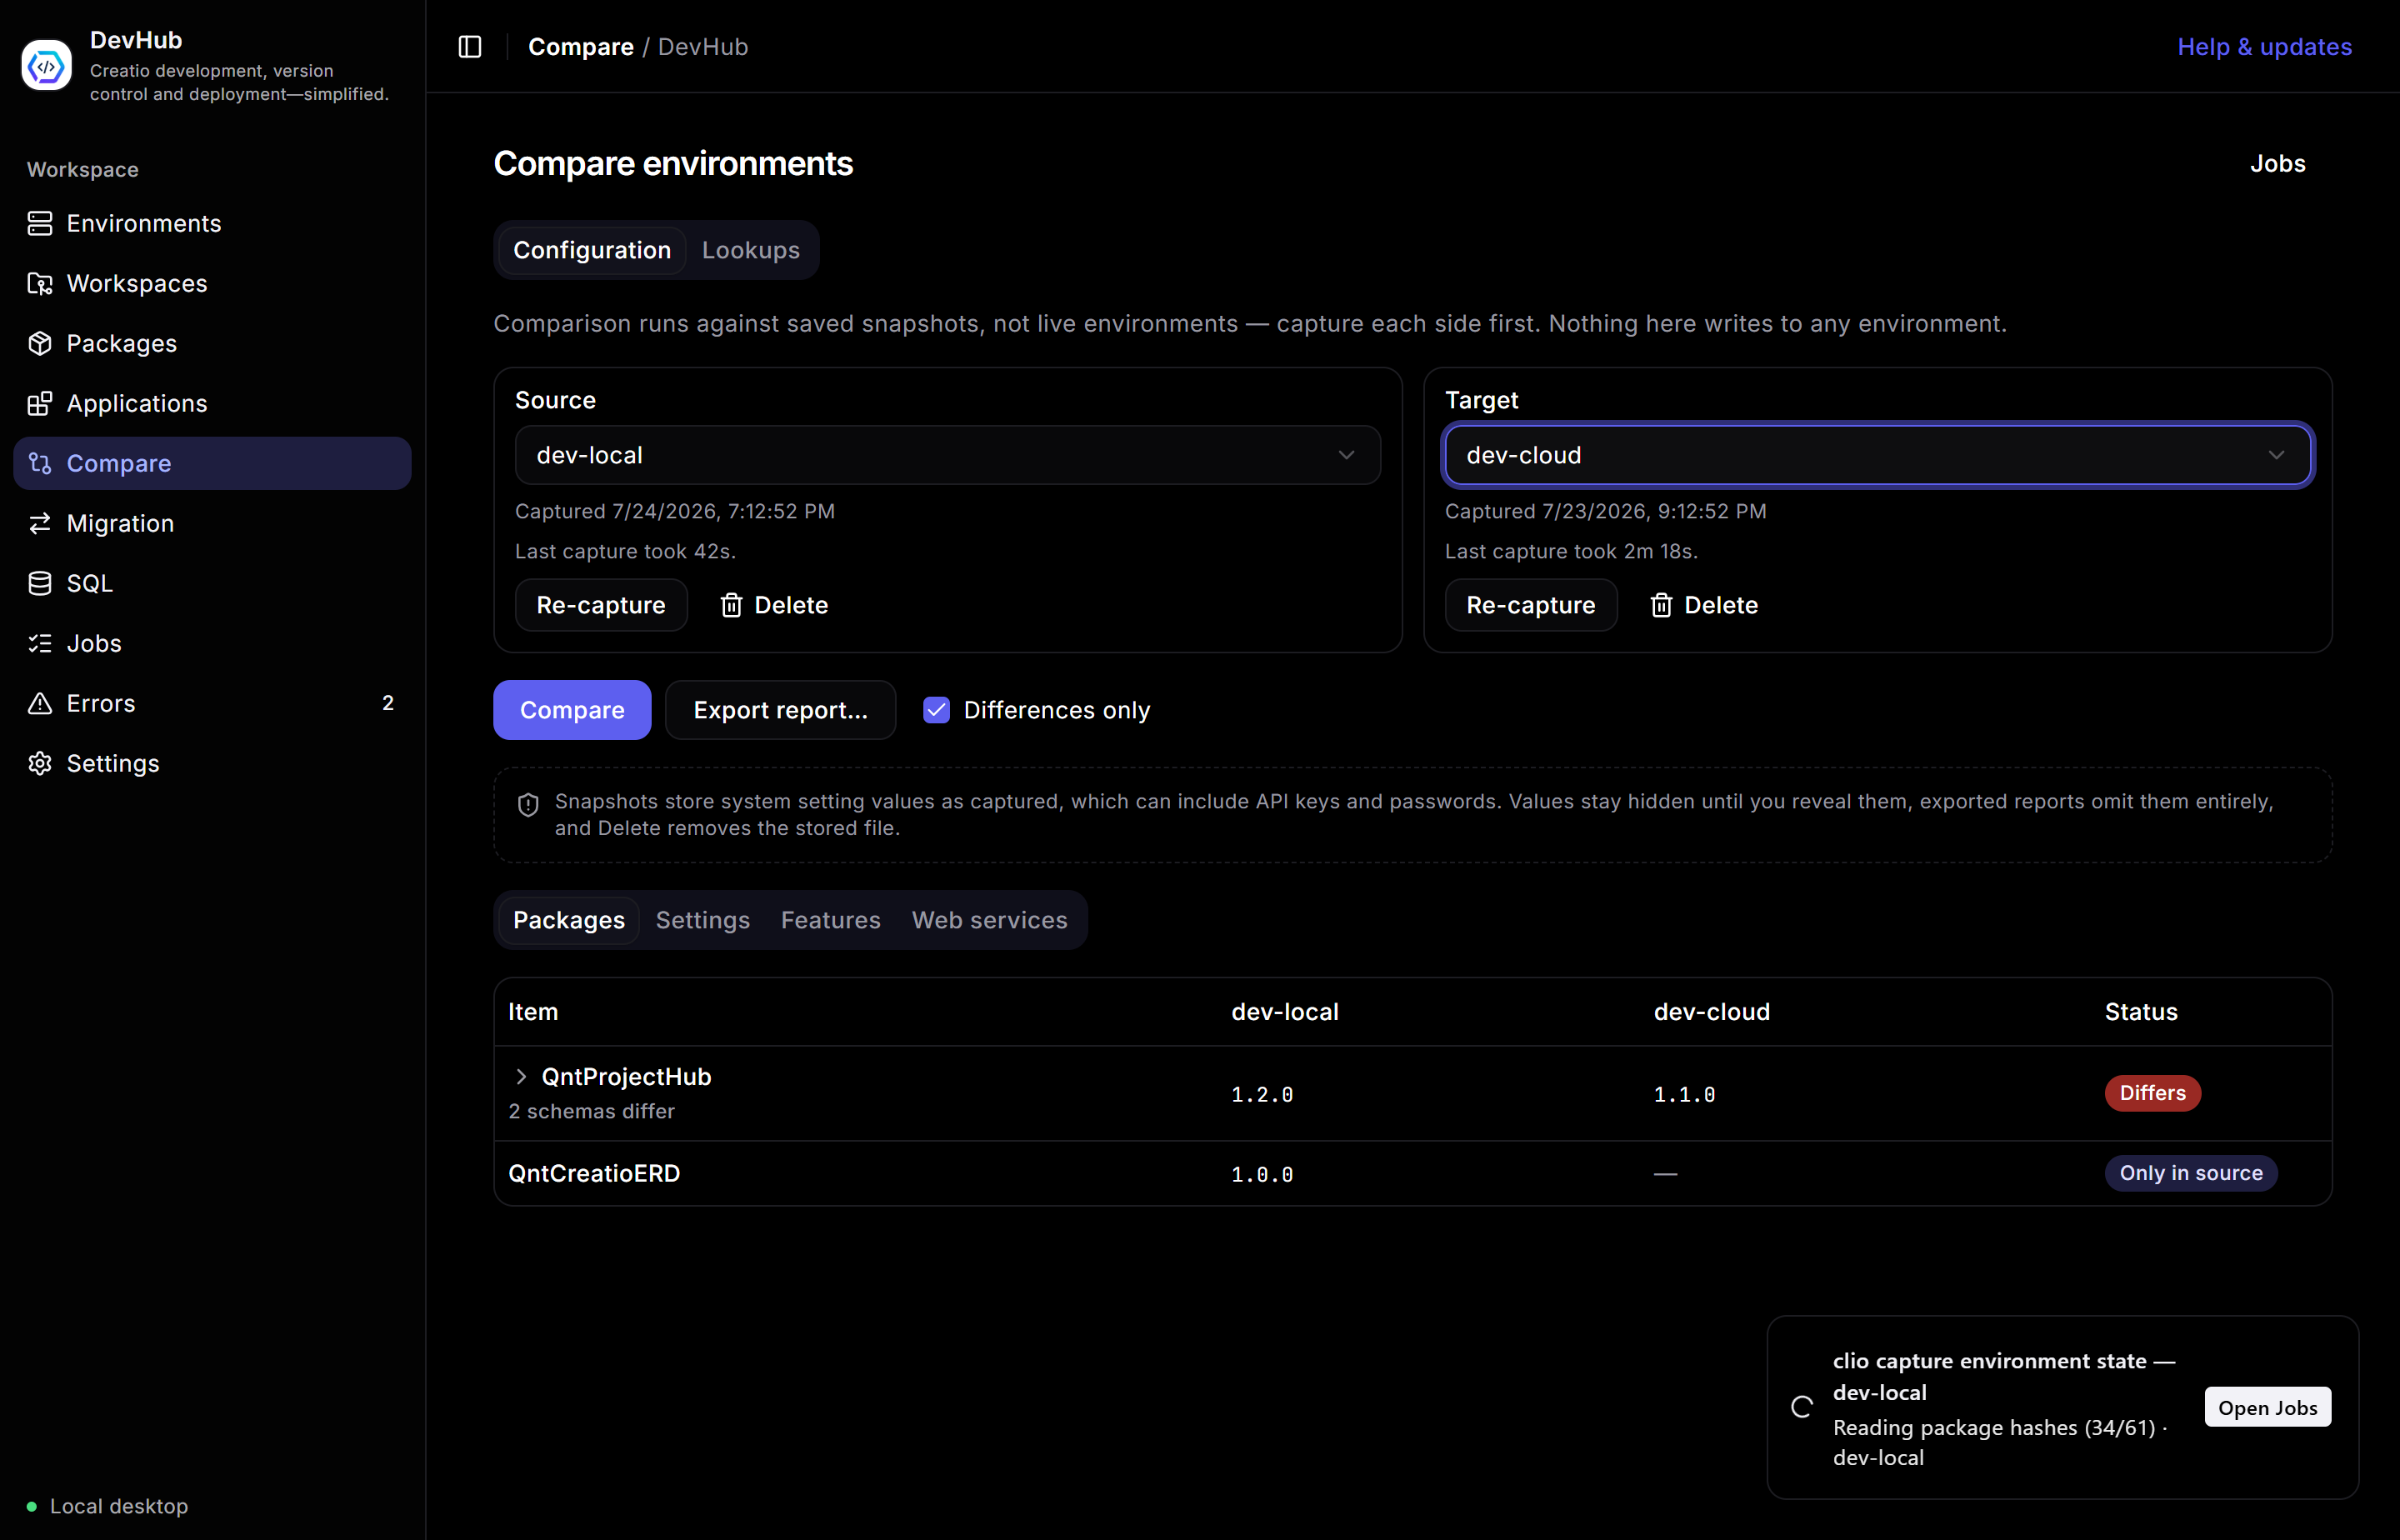Switch to the Lookups tab

tap(751, 250)
